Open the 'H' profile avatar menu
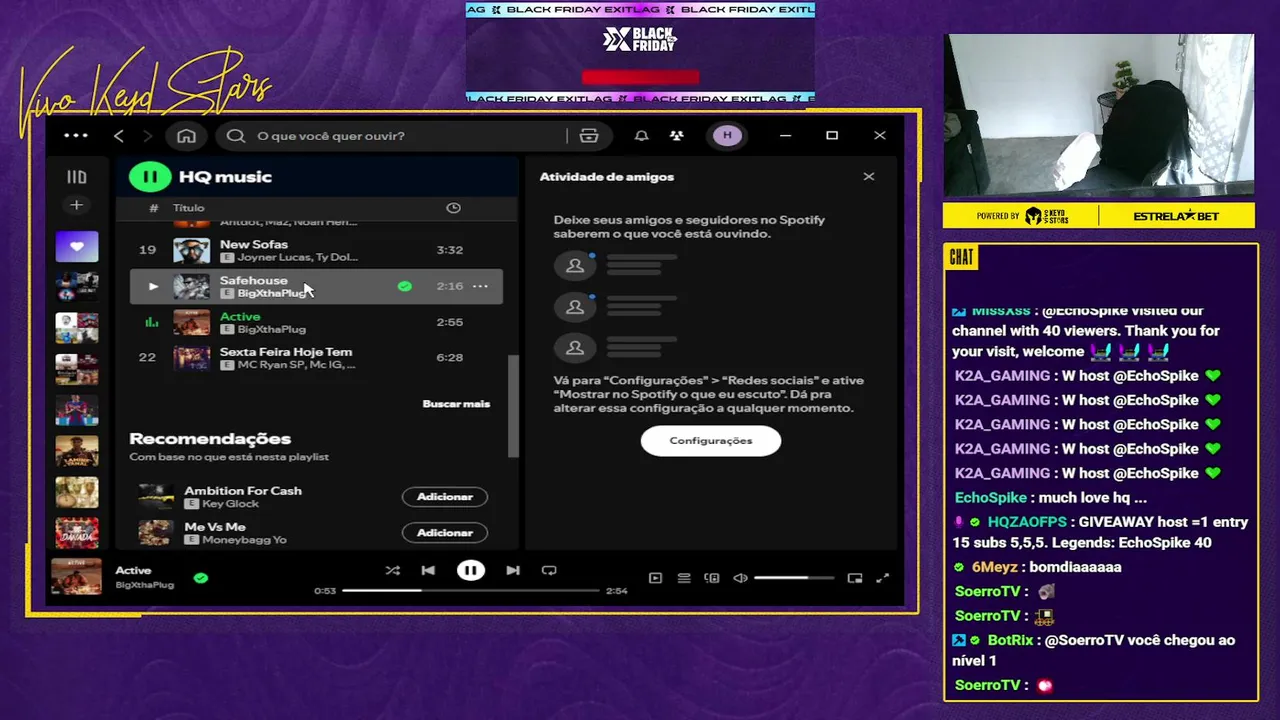1280x720 pixels. 727,136
